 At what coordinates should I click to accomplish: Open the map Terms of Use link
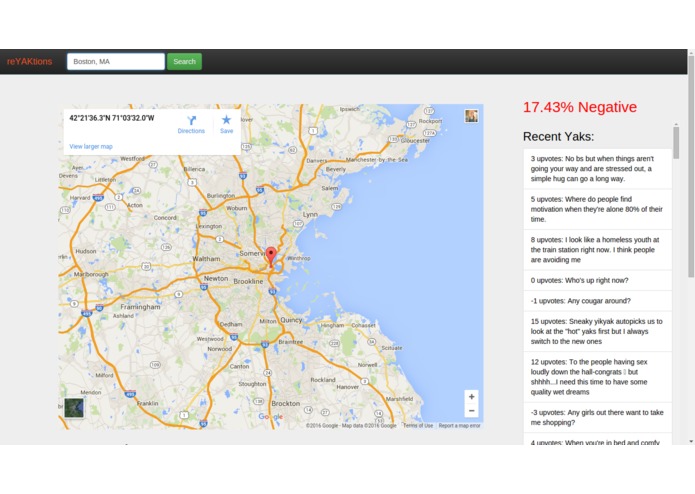[418, 426]
